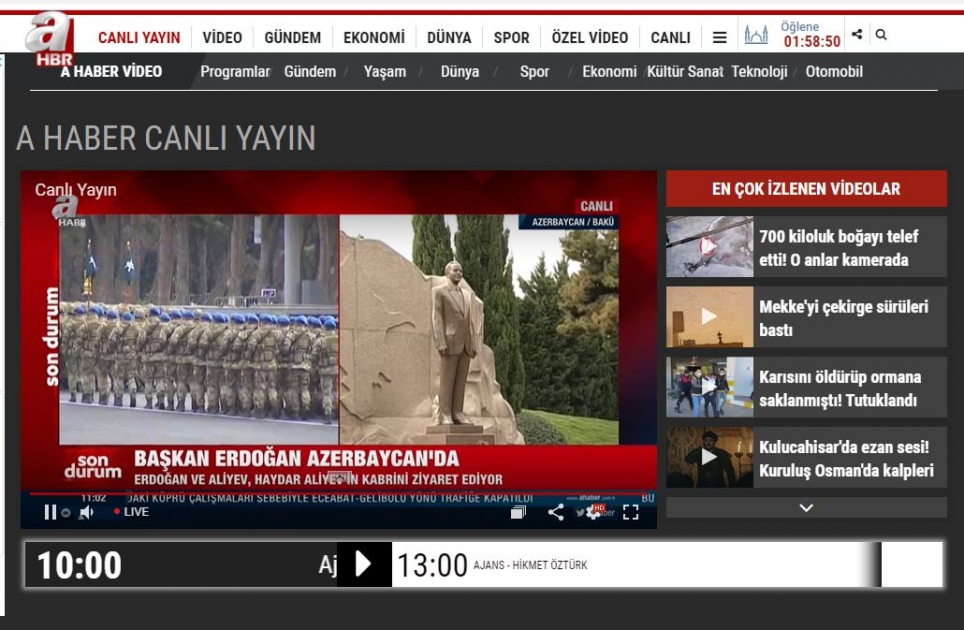The height and width of the screenshot is (630, 964).
Task: Play Kulucahisar'da ezan sesi video thumbnail
Action: [709, 457]
